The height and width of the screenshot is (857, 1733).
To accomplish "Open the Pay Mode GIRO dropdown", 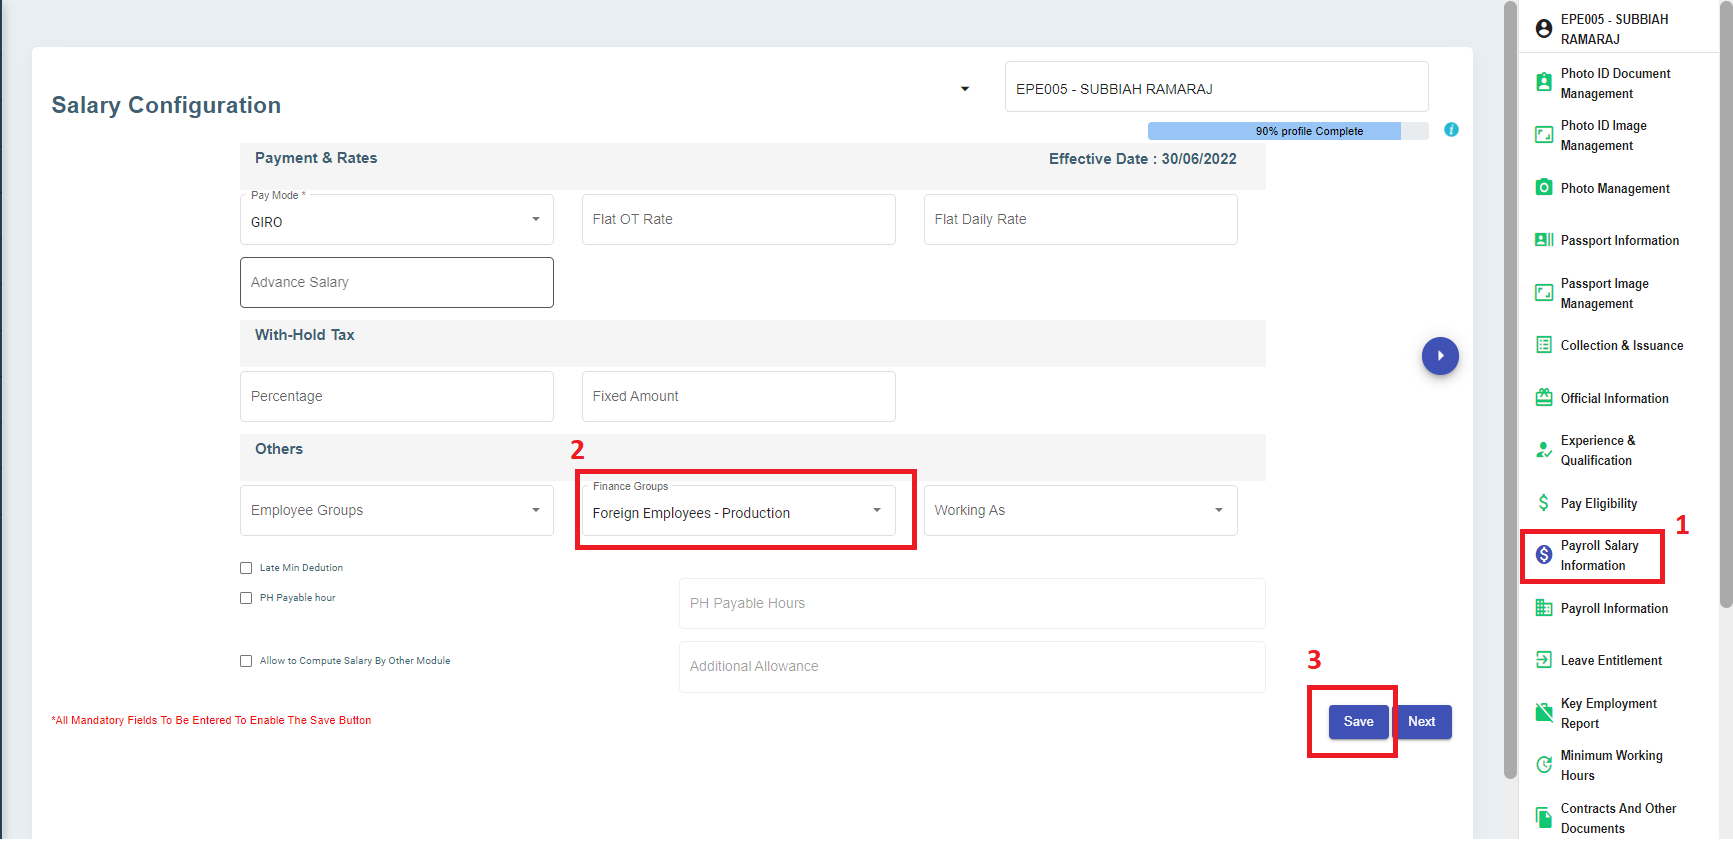I will coord(396,221).
